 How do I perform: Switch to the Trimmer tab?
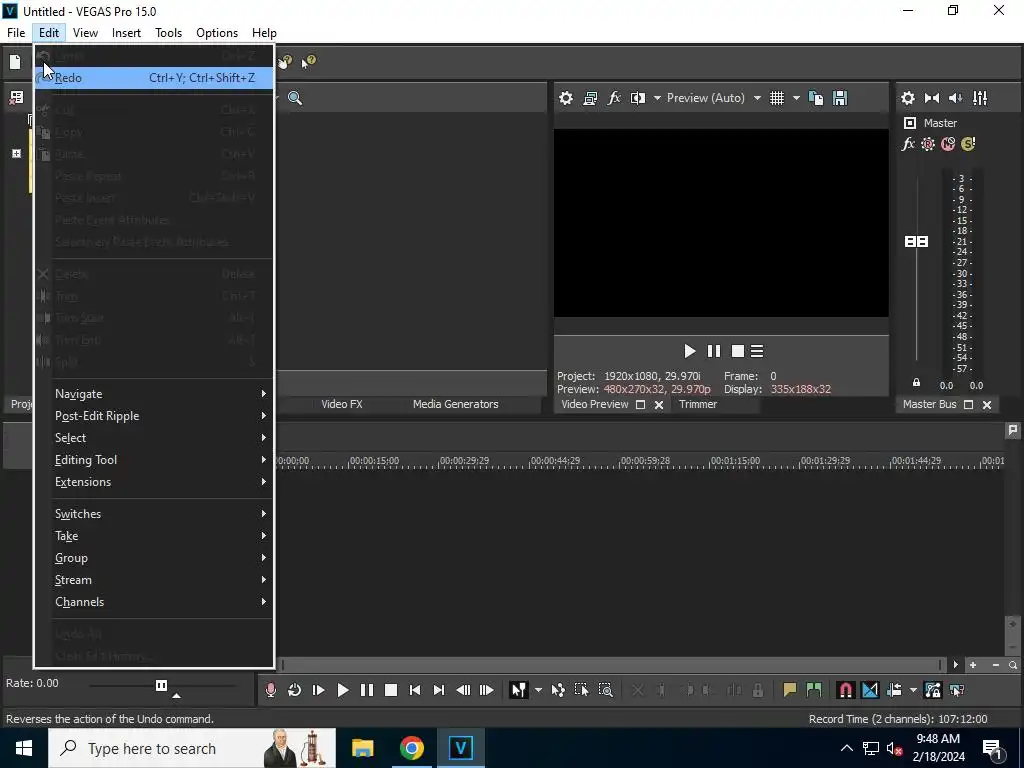pos(697,404)
